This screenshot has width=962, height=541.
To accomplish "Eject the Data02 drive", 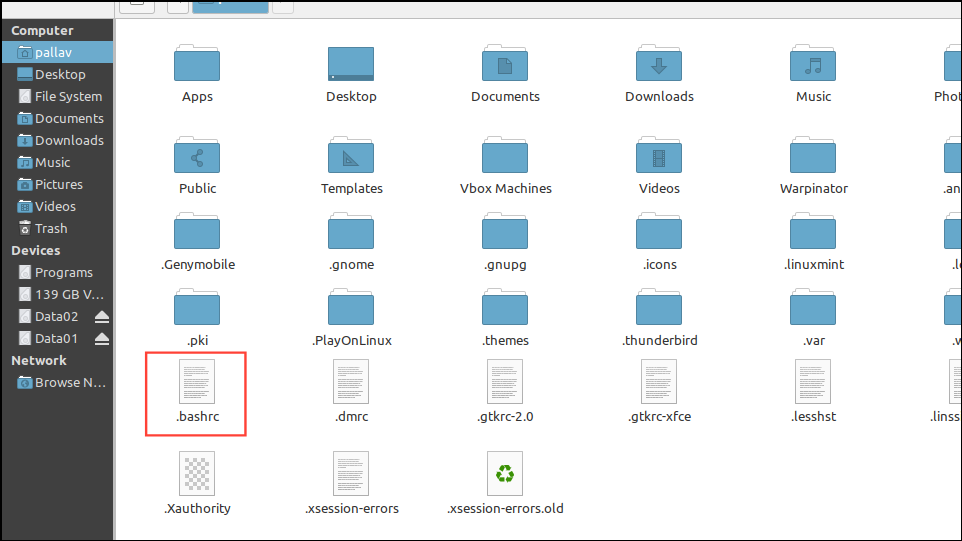I will (102, 317).
